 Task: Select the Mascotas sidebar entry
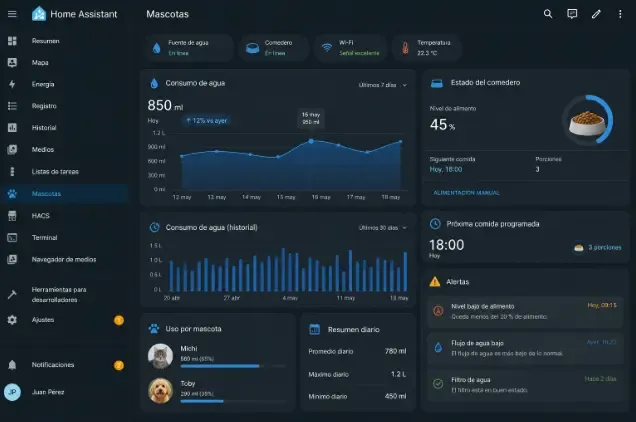pos(65,194)
